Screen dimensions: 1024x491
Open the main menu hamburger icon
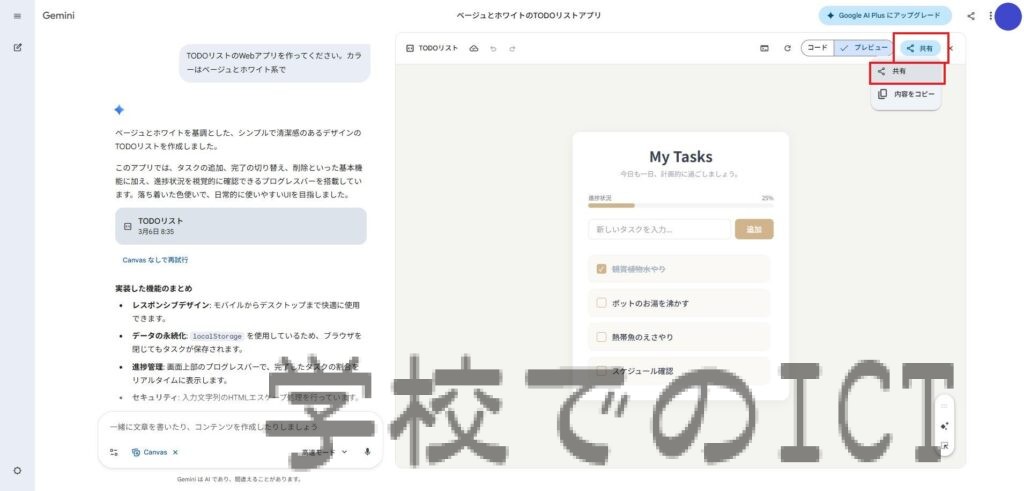[x=17, y=16]
